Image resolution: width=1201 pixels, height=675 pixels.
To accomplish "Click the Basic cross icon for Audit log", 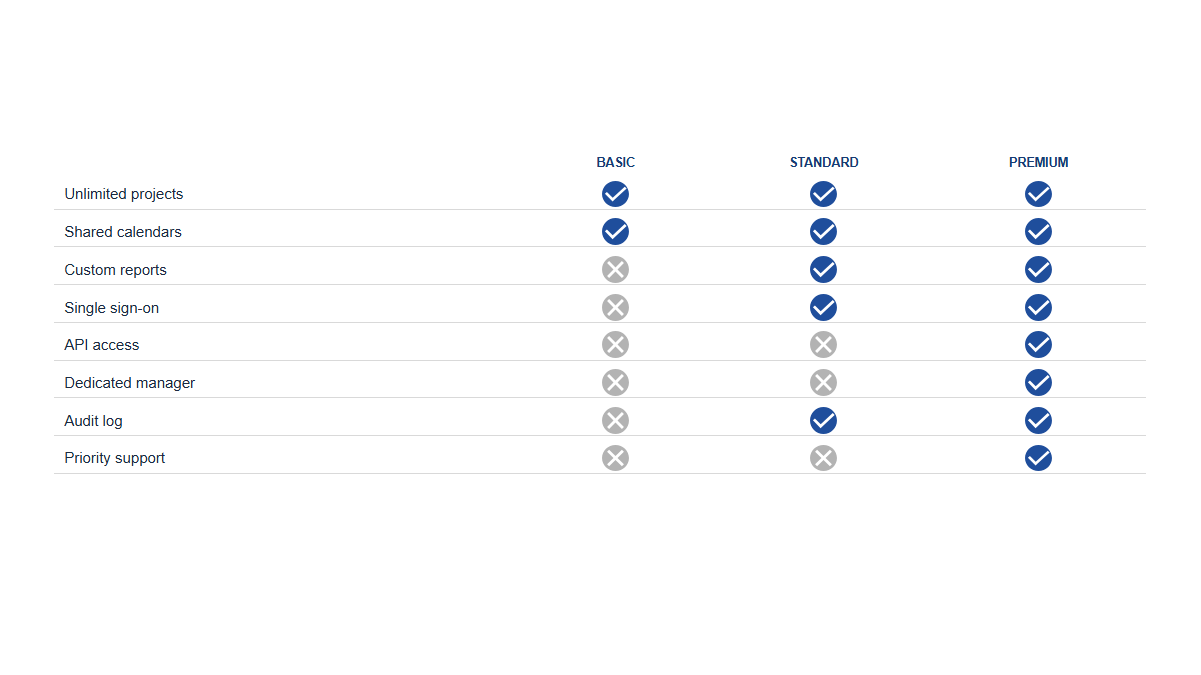I will (x=615, y=420).
